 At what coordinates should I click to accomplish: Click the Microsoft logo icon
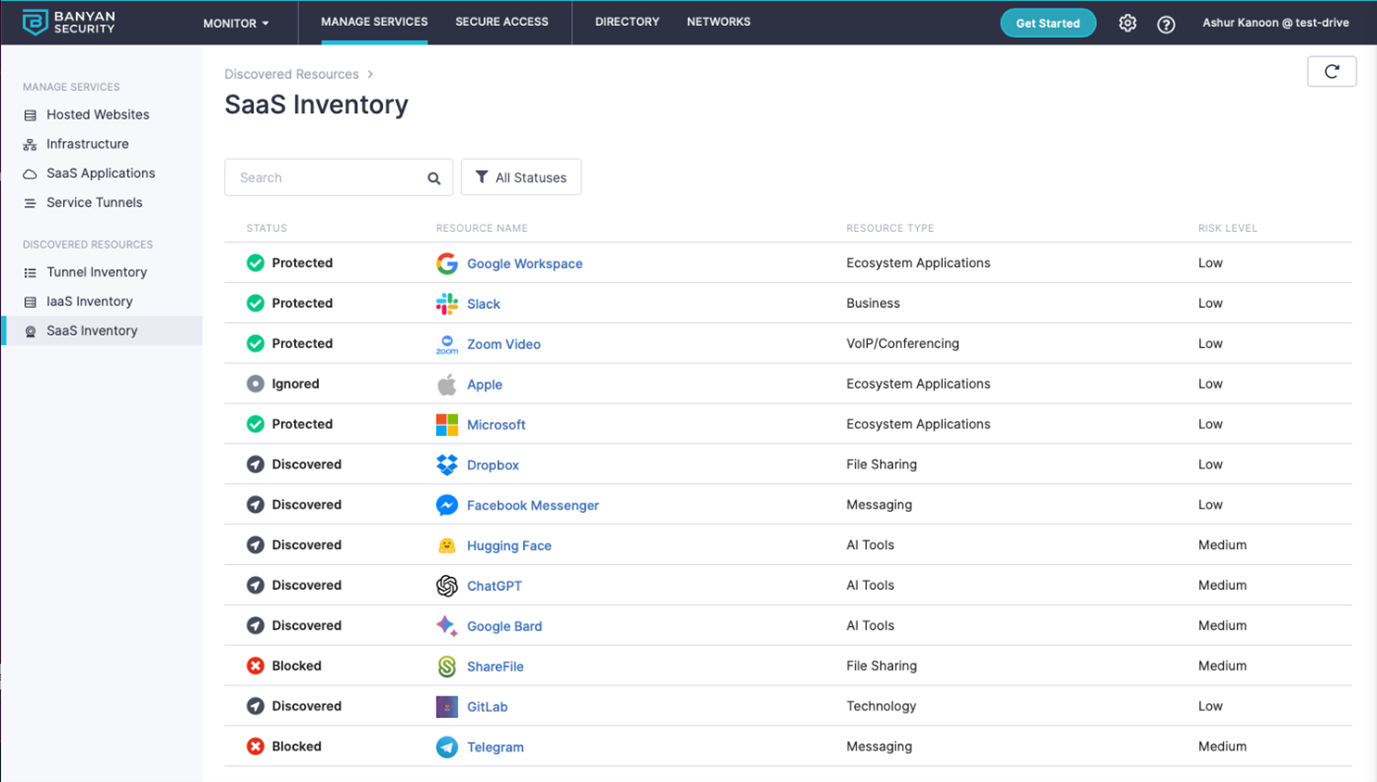point(447,424)
